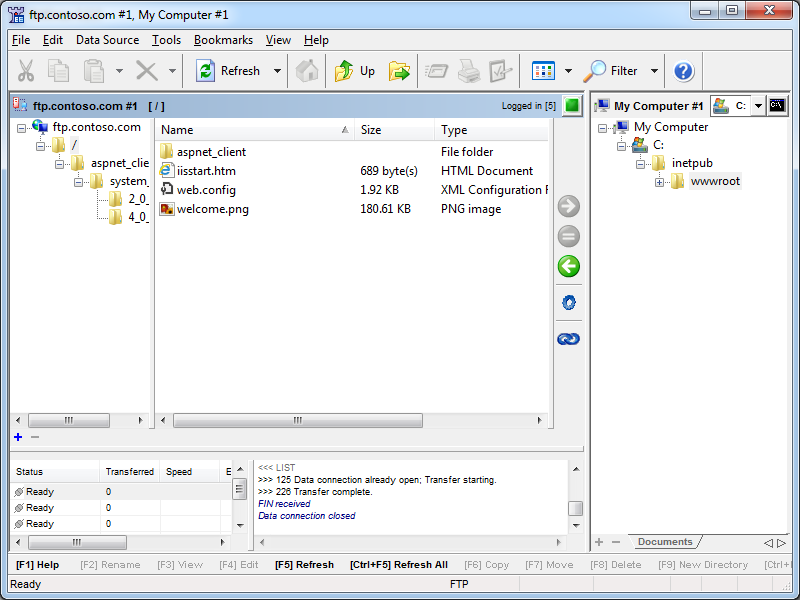Open the Bookmarks menu
This screenshot has height=600, width=800.
click(223, 40)
